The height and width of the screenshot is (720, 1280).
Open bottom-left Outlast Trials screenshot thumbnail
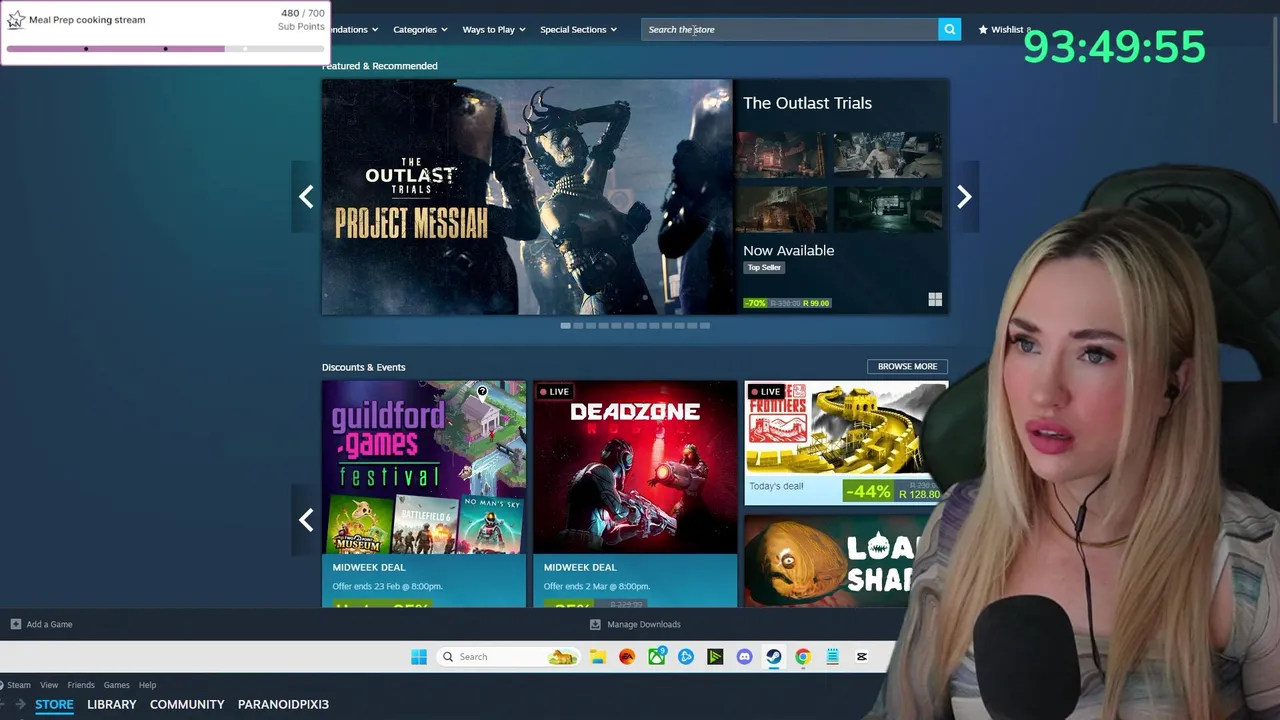[781, 209]
